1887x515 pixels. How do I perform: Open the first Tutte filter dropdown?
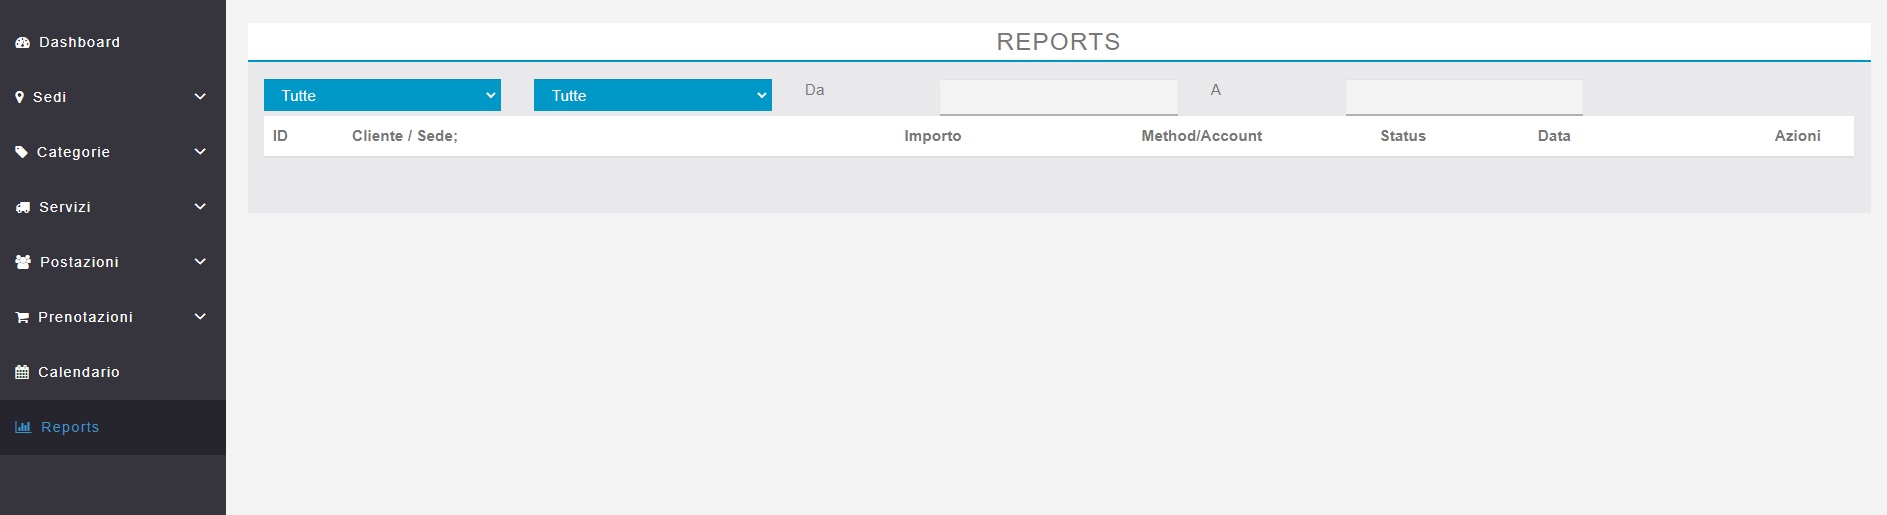(382, 95)
